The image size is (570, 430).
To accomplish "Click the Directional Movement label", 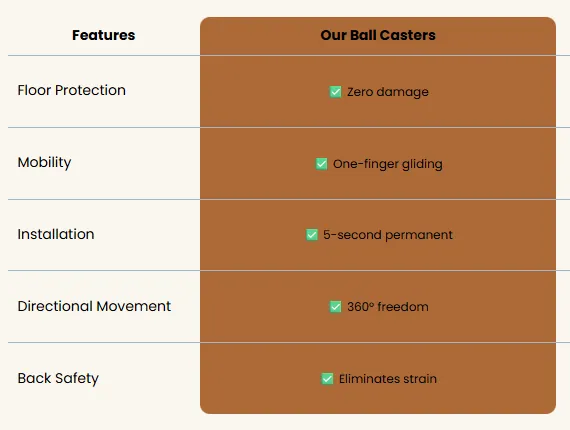I will [94, 306].
